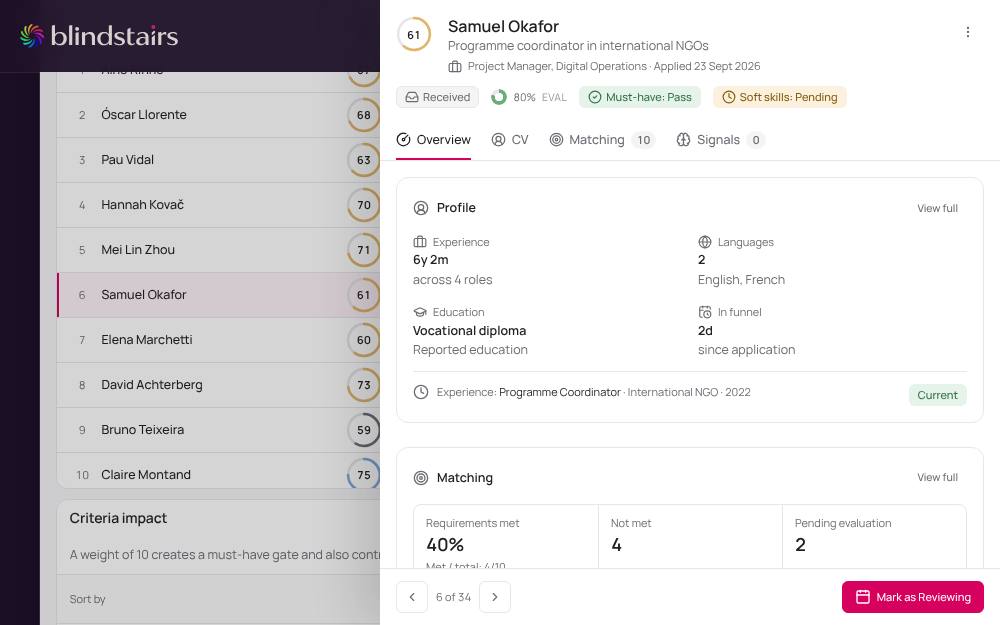Click the 80% evaluation progress ring
Viewport: 1000px width, 625px height.
click(x=499, y=97)
